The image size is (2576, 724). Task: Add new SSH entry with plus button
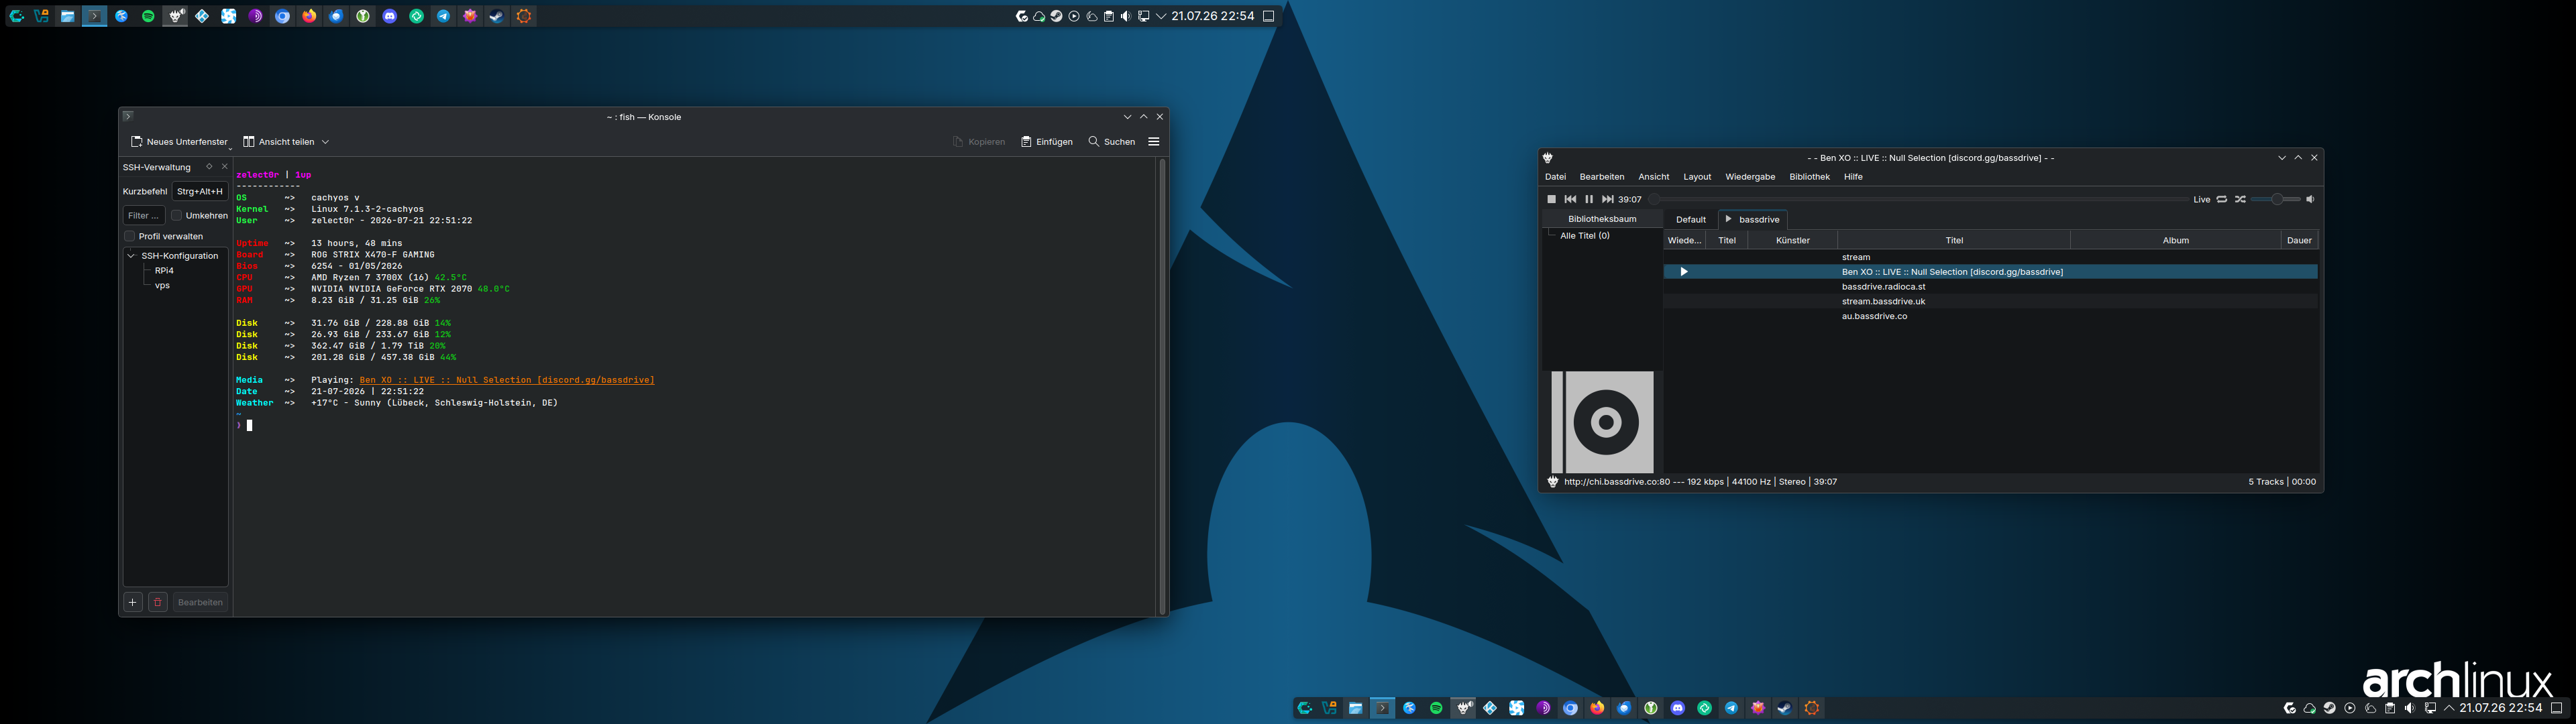click(132, 602)
